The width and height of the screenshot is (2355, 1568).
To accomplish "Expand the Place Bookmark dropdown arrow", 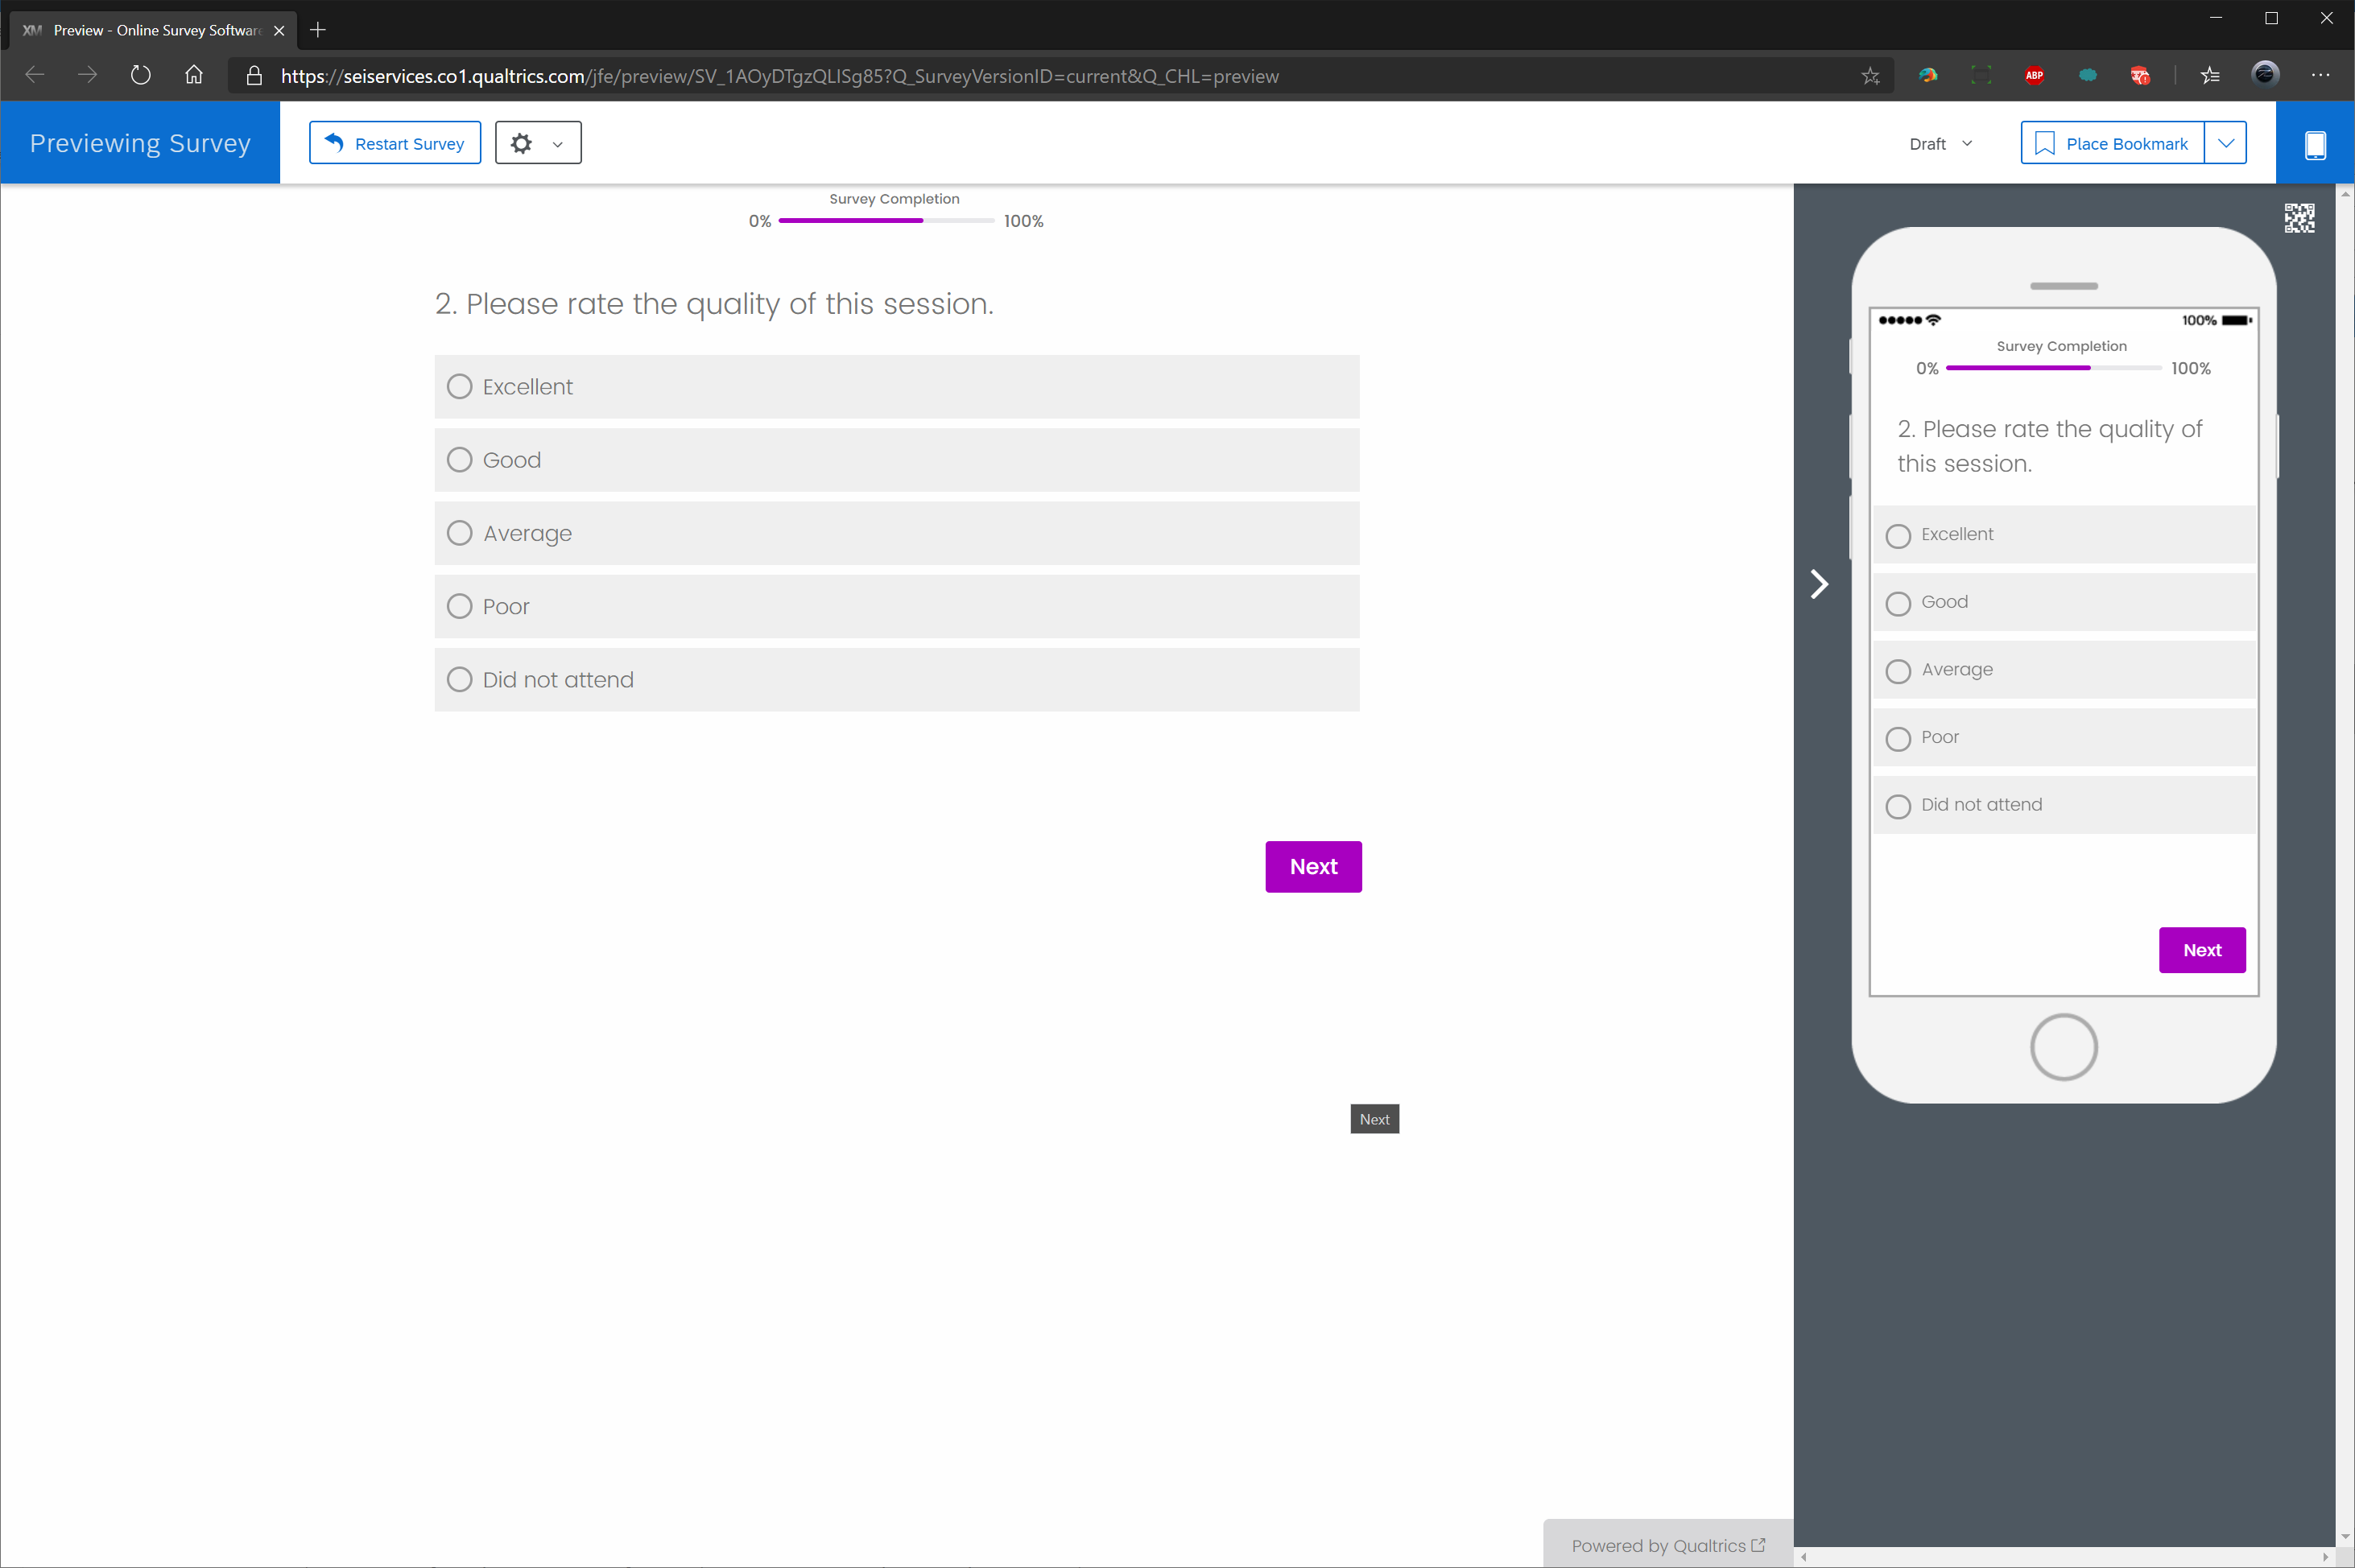I will 2225,143.
